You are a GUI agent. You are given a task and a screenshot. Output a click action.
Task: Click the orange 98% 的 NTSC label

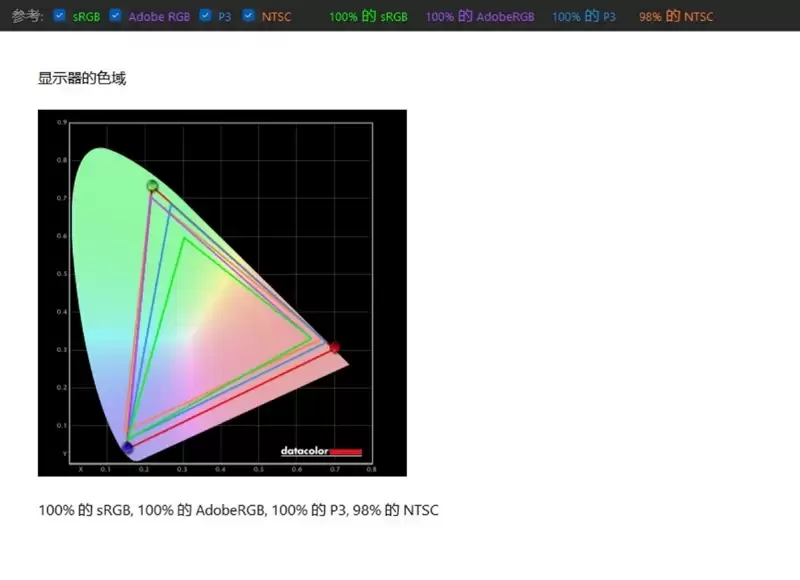point(676,16)
